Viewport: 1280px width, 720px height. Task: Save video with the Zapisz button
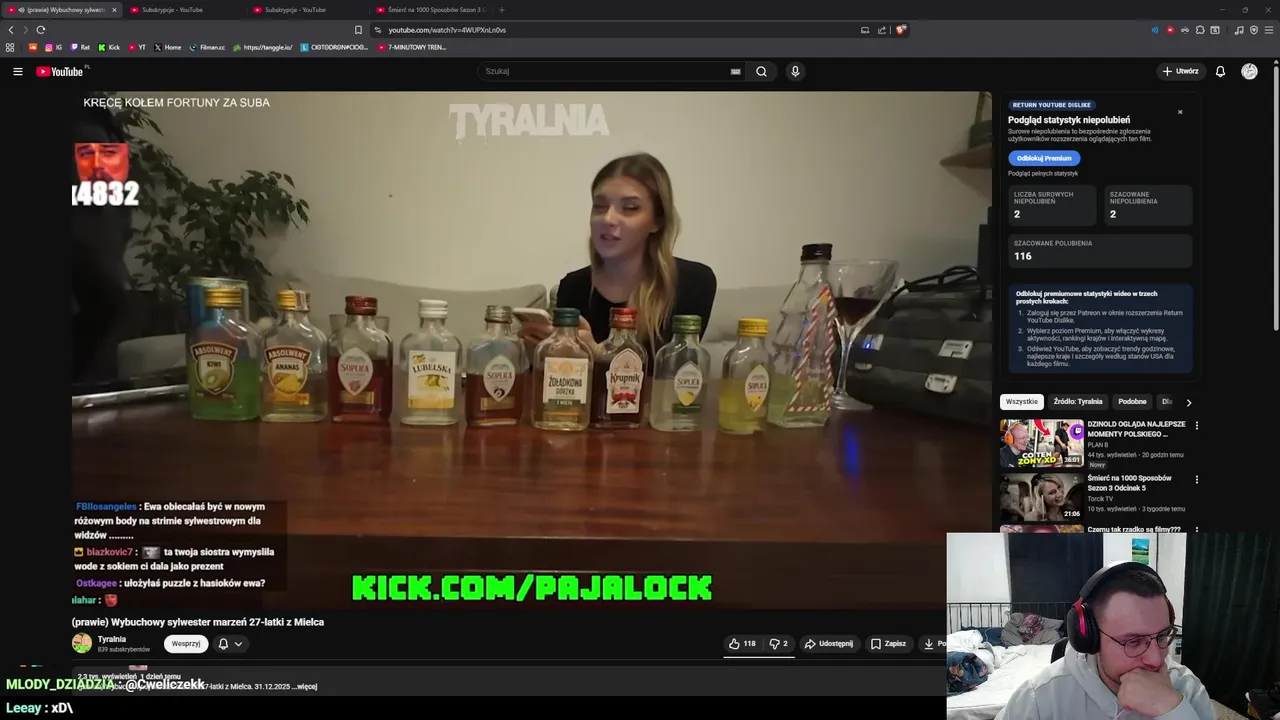click(888, 644)
